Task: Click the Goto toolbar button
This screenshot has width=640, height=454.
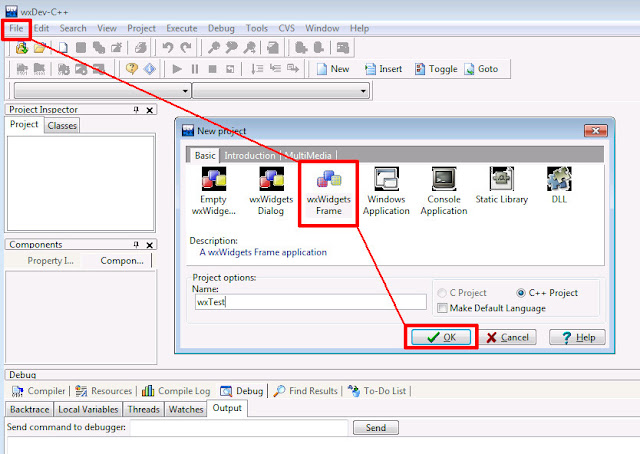Action: [481, 69]
